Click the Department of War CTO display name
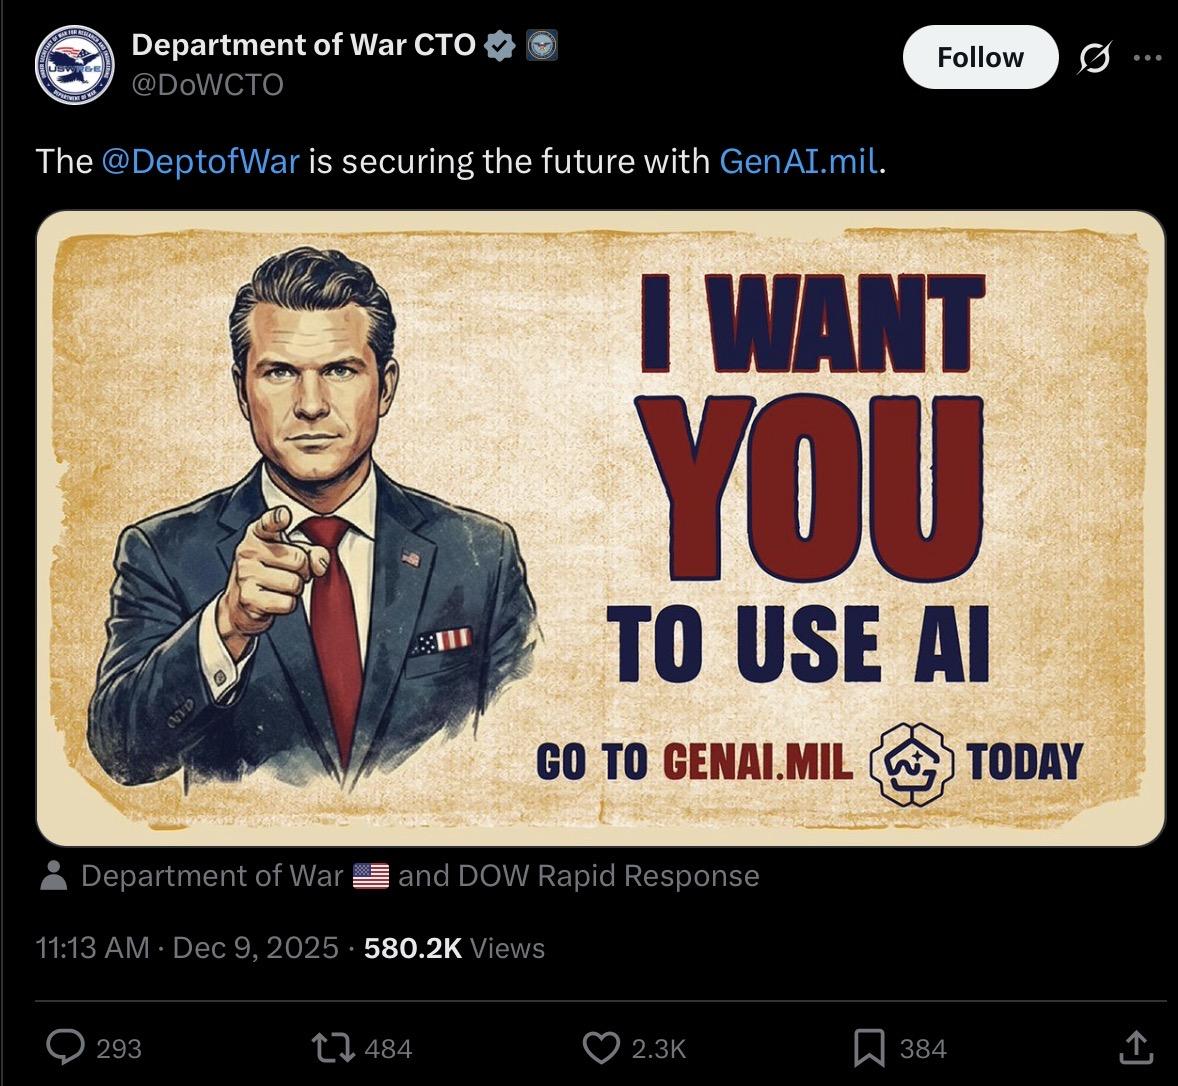This screenshot has height=1086, width=1178. [x=304, y=45]
